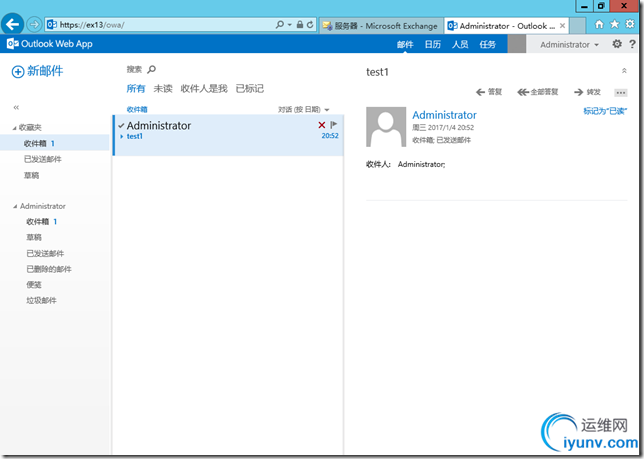
Task: Click the security lock icon in address bar
Action: 300,25
